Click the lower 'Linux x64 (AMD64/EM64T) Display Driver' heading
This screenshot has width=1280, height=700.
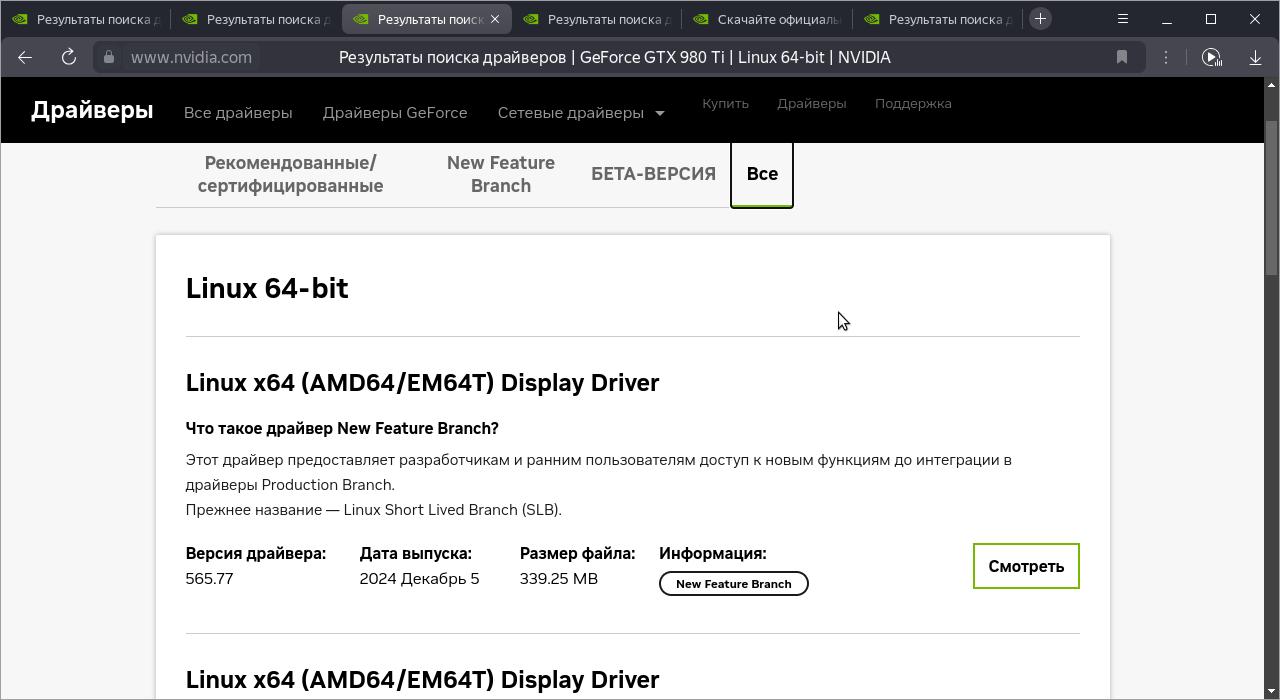(422, 680)
